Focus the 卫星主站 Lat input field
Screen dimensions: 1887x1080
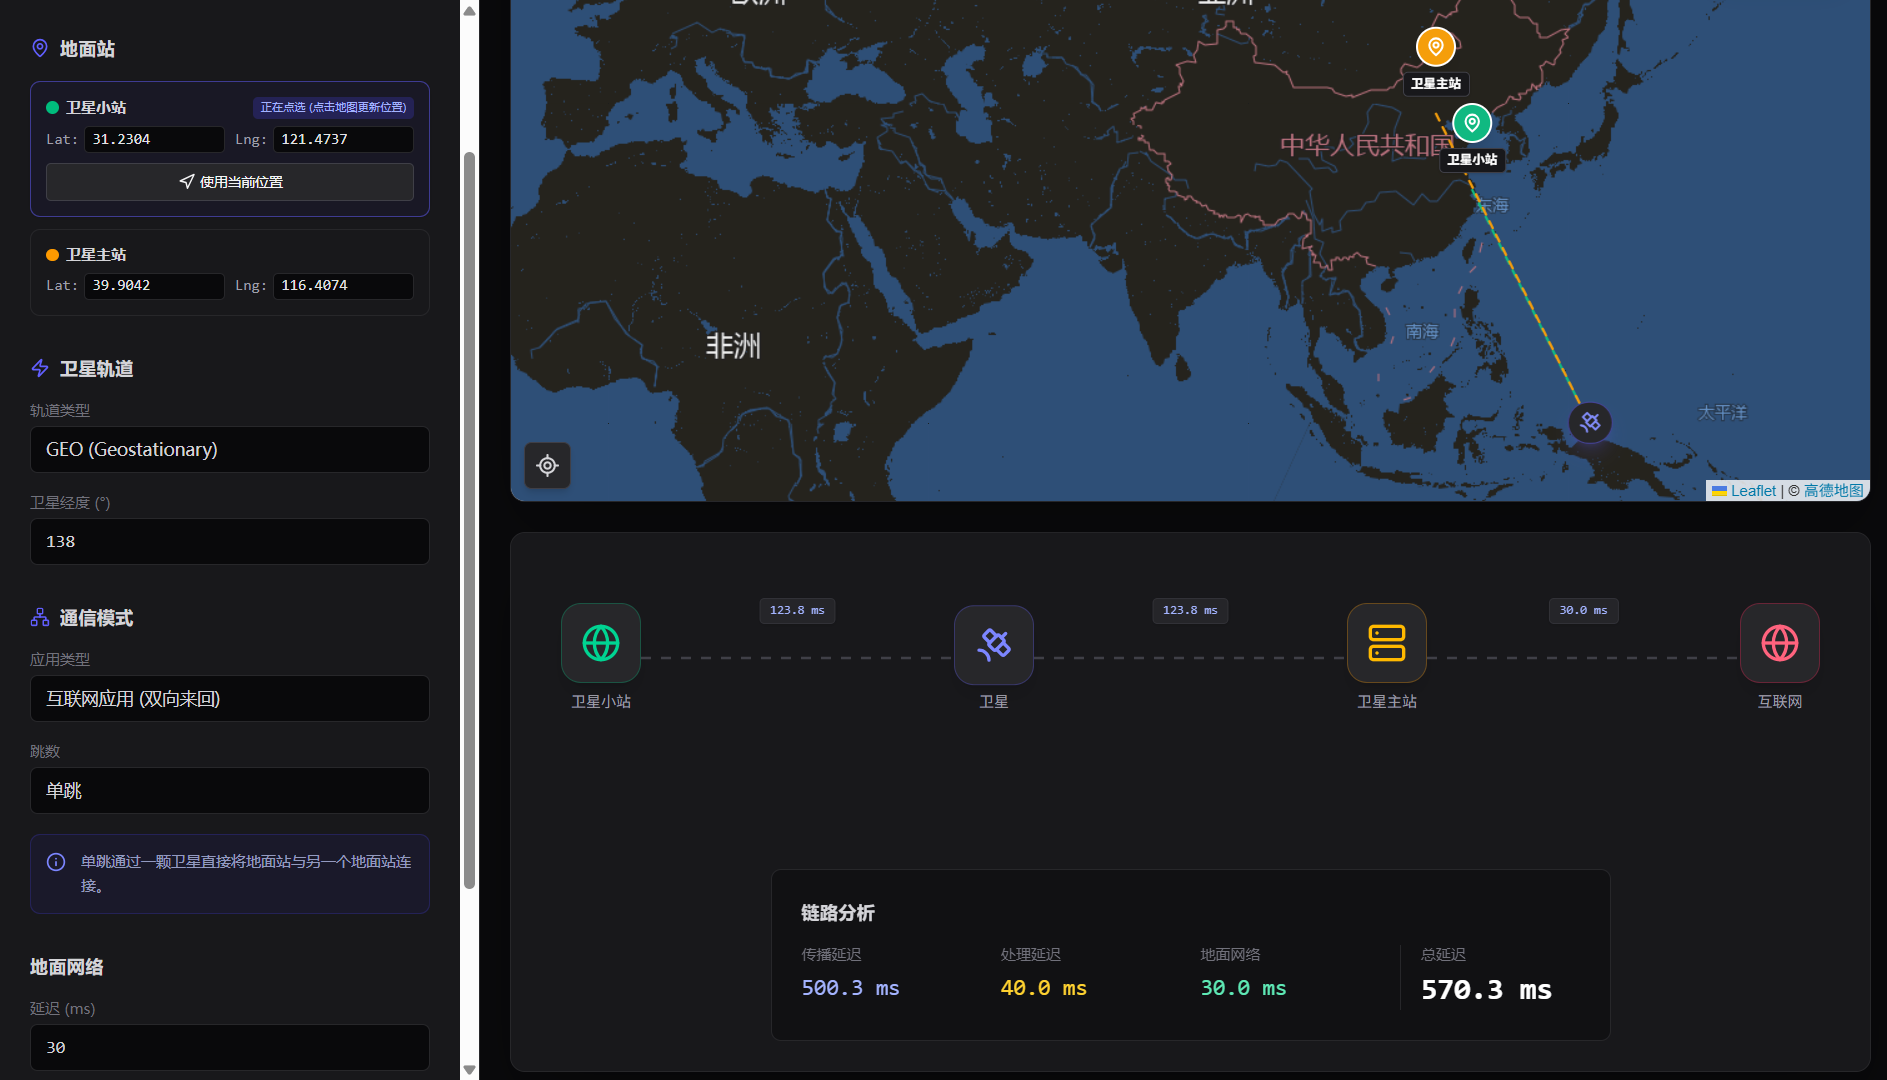154,286
